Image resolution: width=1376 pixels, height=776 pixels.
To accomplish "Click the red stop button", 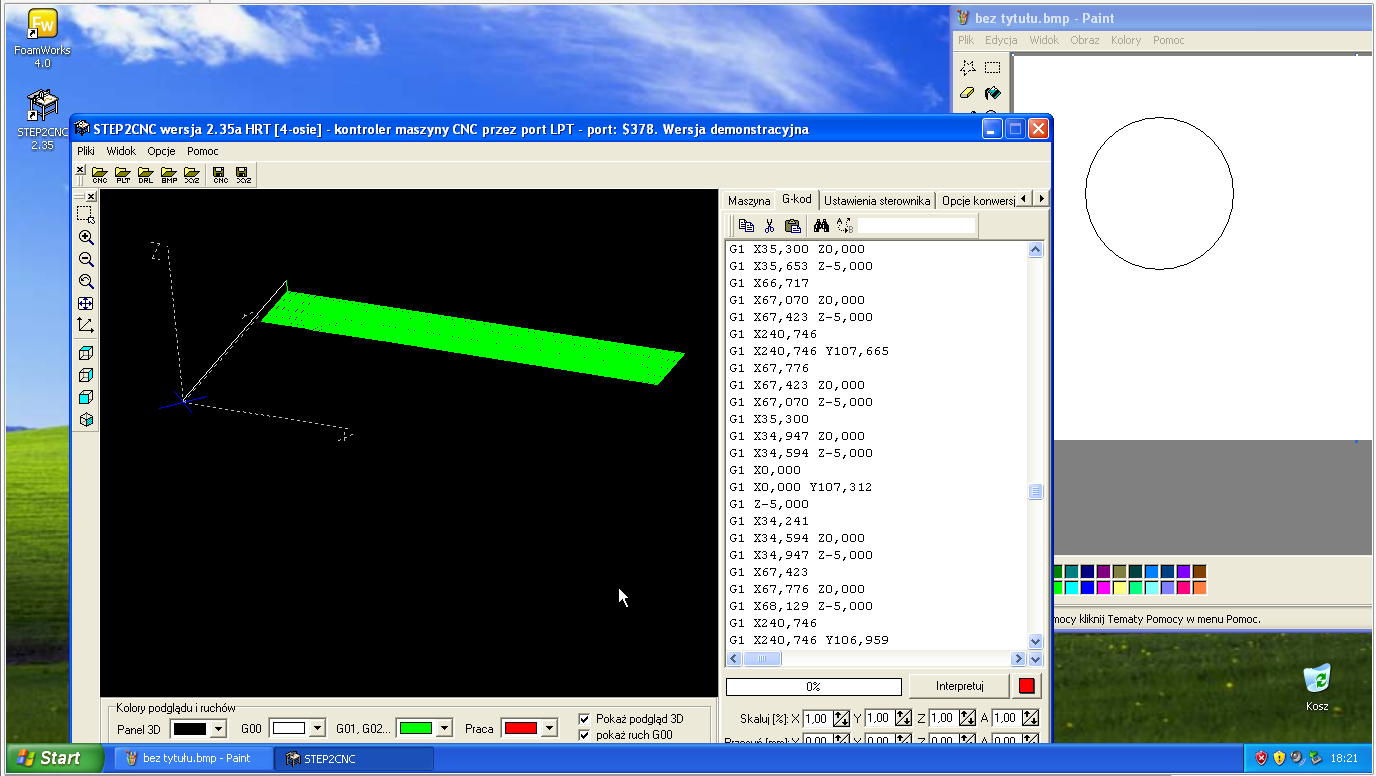I will coord(1027,686).
